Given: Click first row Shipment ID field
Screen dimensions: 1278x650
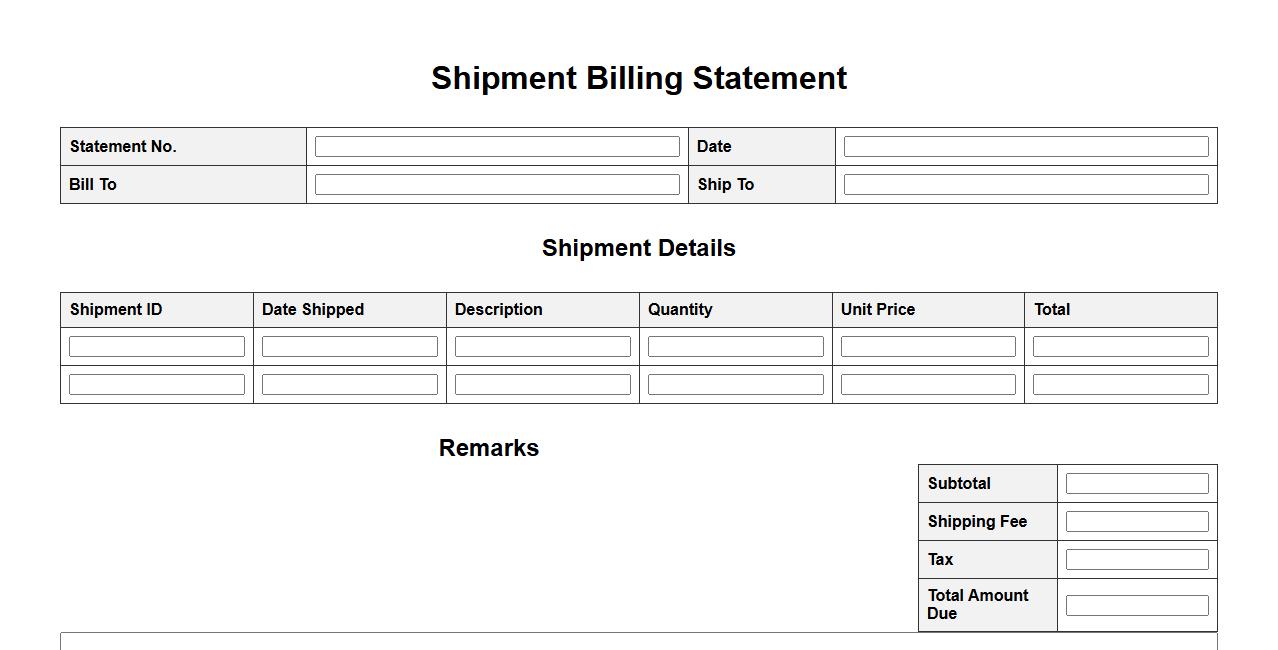Looking at the screenshot, I should [157, 347].
